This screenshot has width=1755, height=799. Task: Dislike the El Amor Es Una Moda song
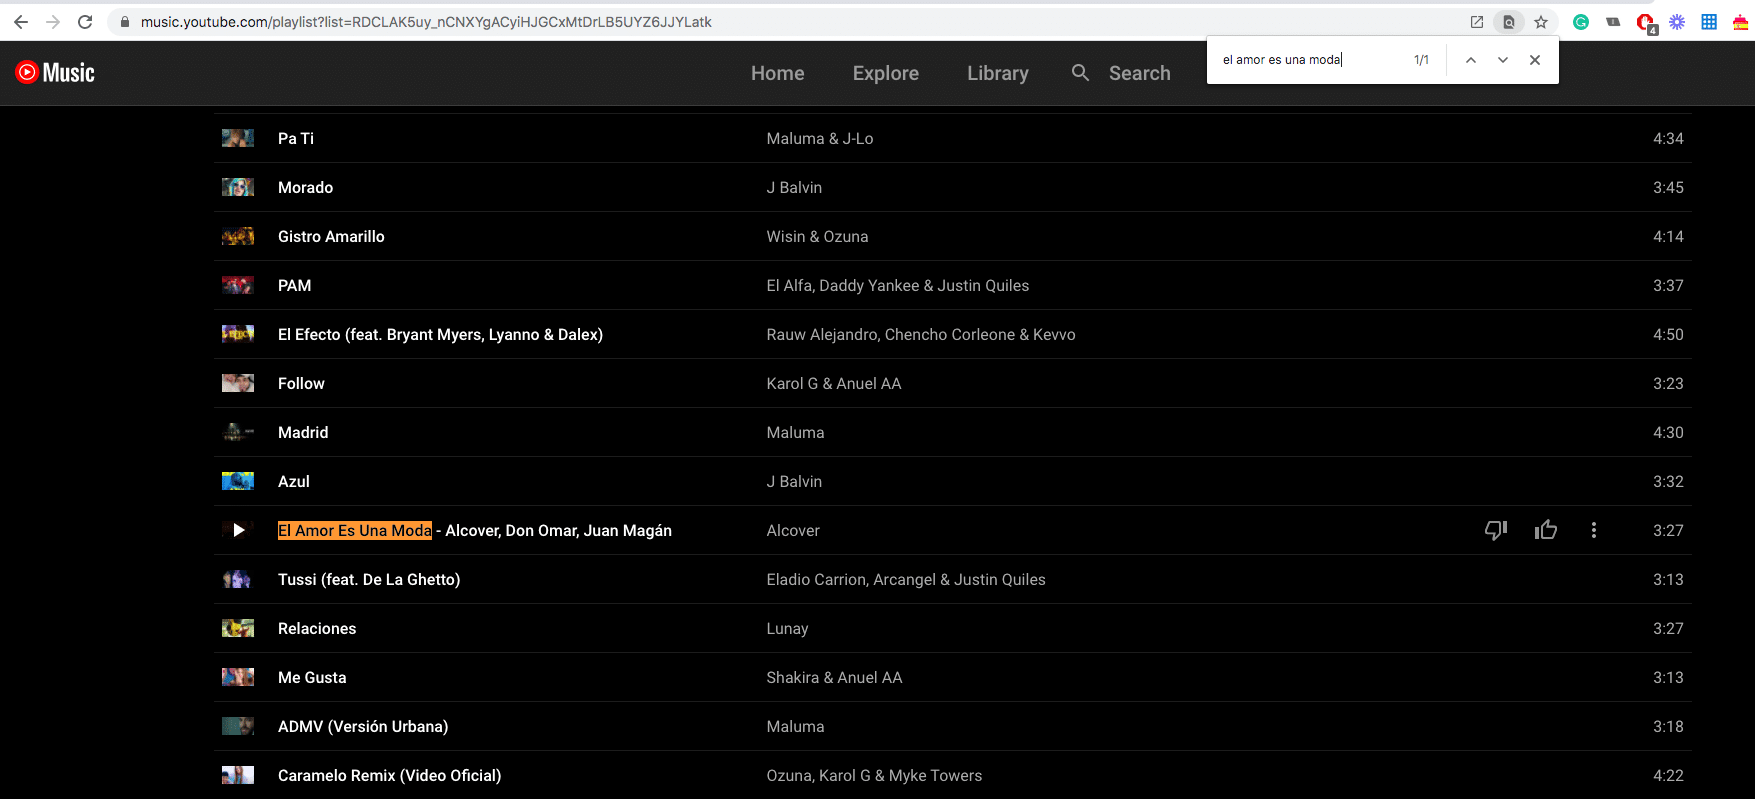pyautogui.click(x=1495, y=530)
